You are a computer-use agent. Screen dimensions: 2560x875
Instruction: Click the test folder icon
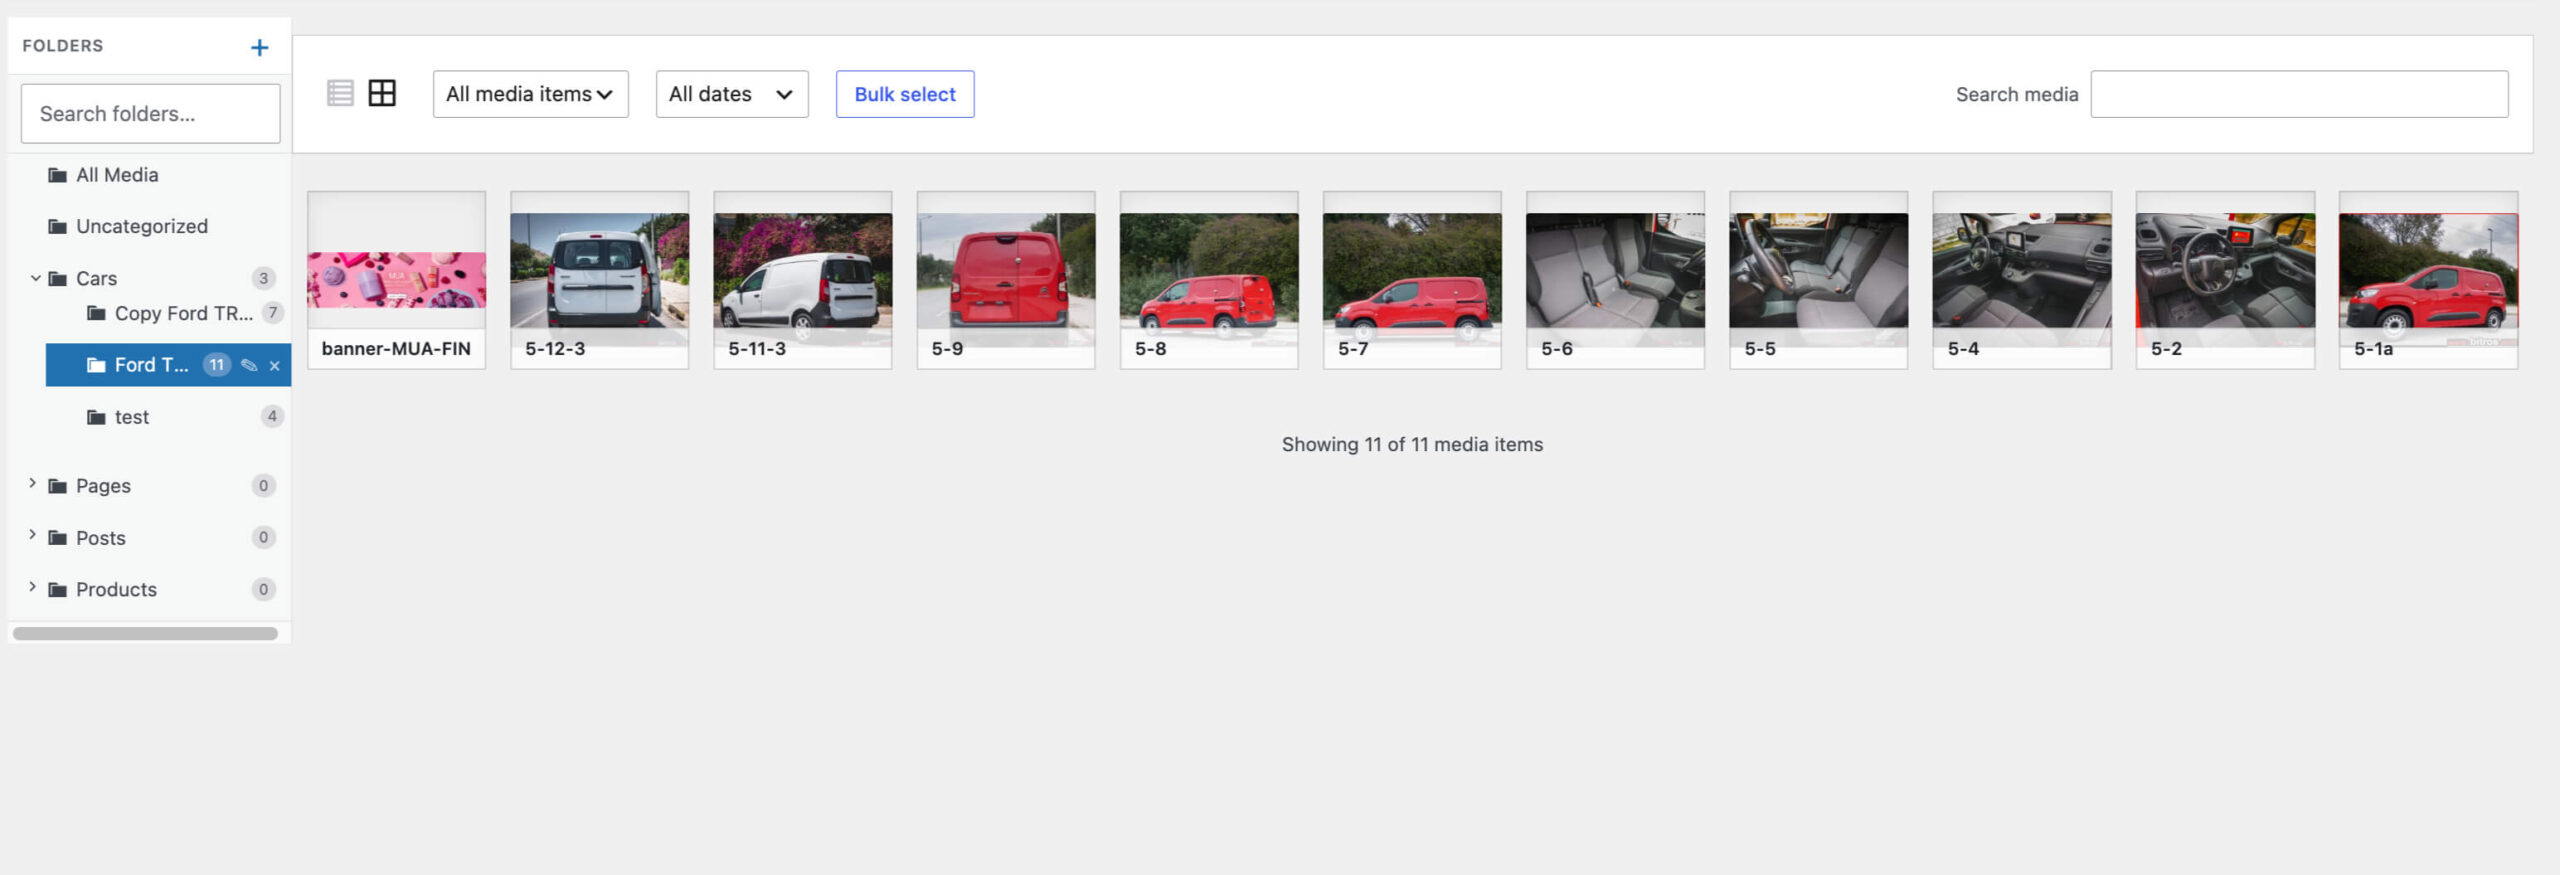click(x=96, y=417)
